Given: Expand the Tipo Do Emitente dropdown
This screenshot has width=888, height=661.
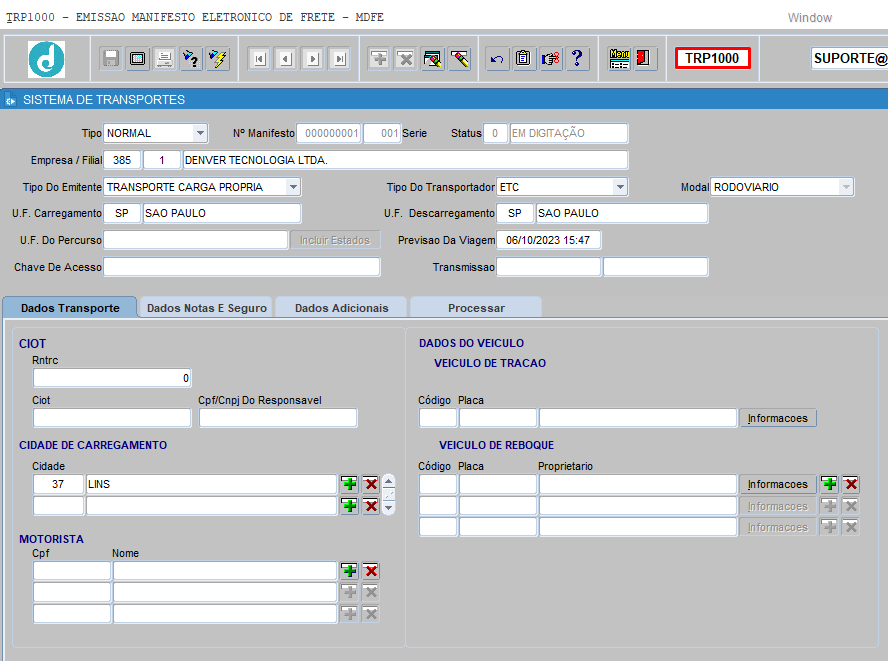Looking at the screenshot, I should [293, 187].
